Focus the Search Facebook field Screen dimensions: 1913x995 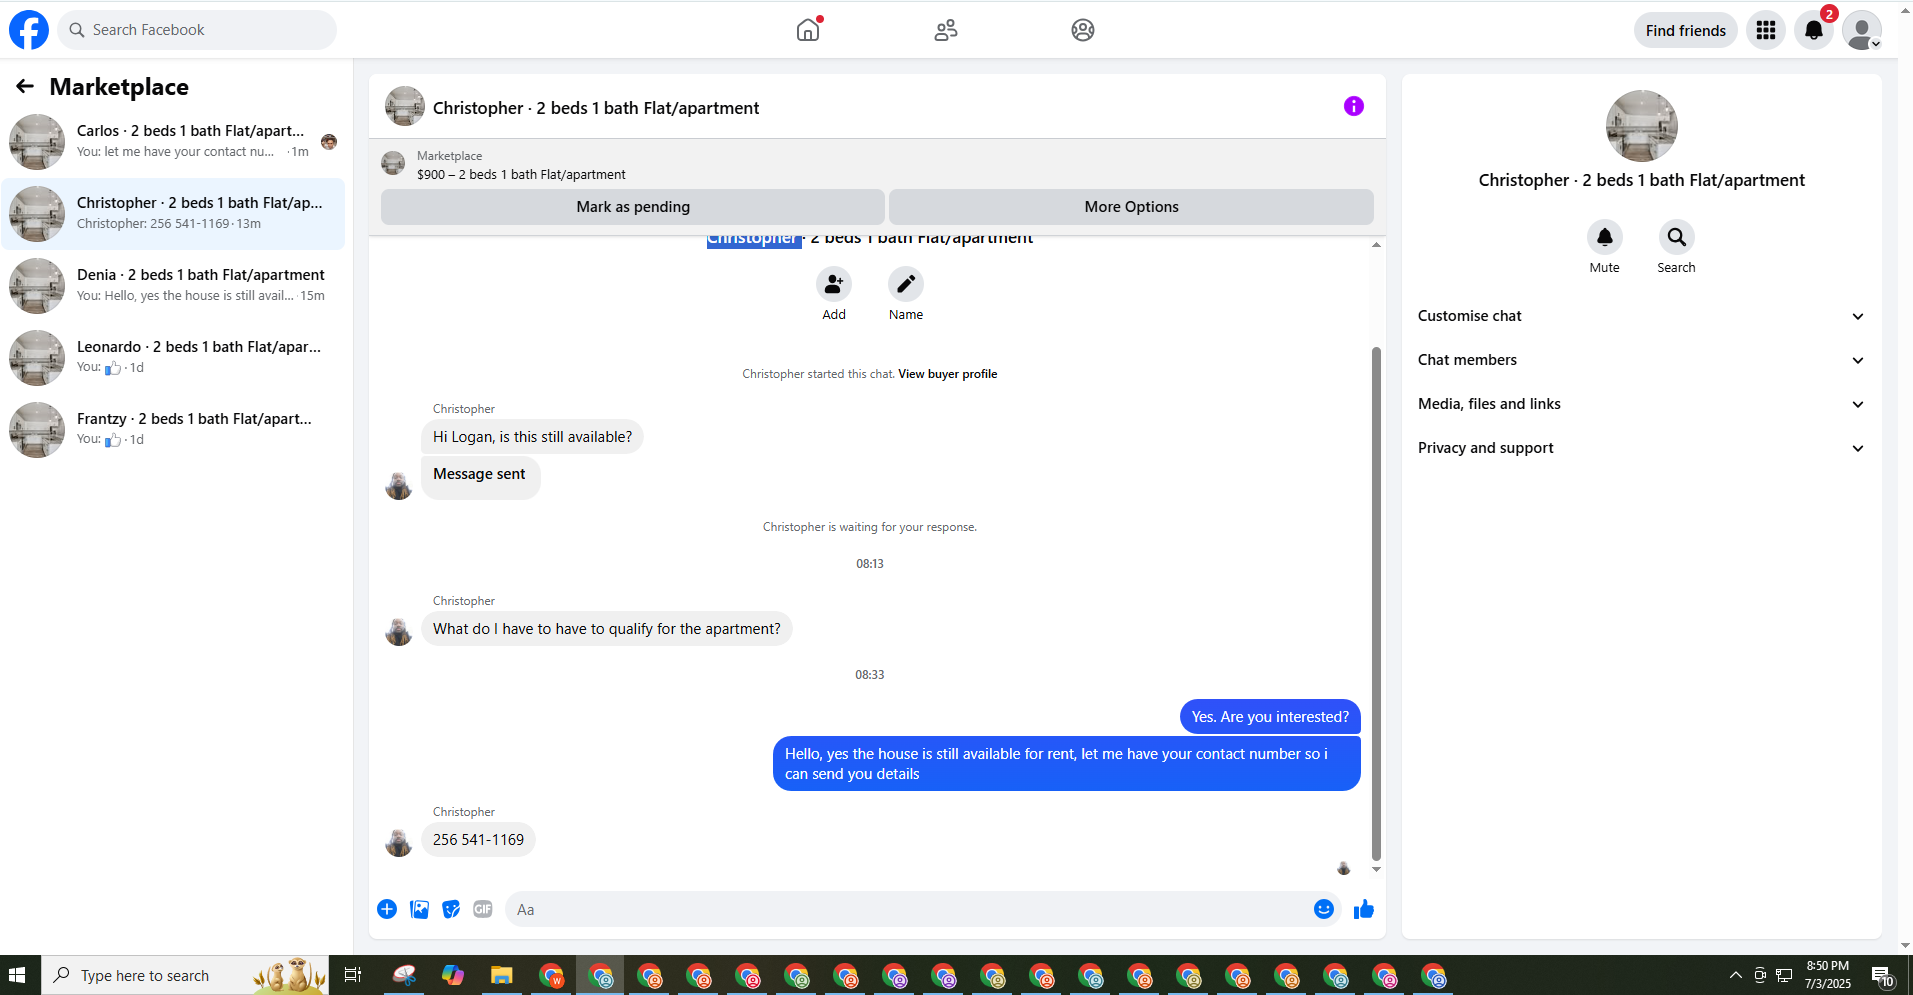pos(197,30)
